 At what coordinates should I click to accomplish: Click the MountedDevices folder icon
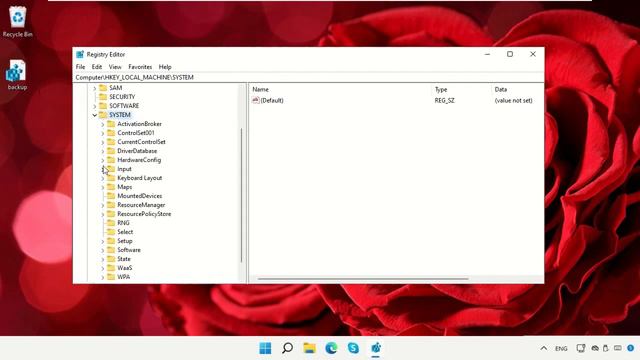pyautogui.click(x=111, y=196)
